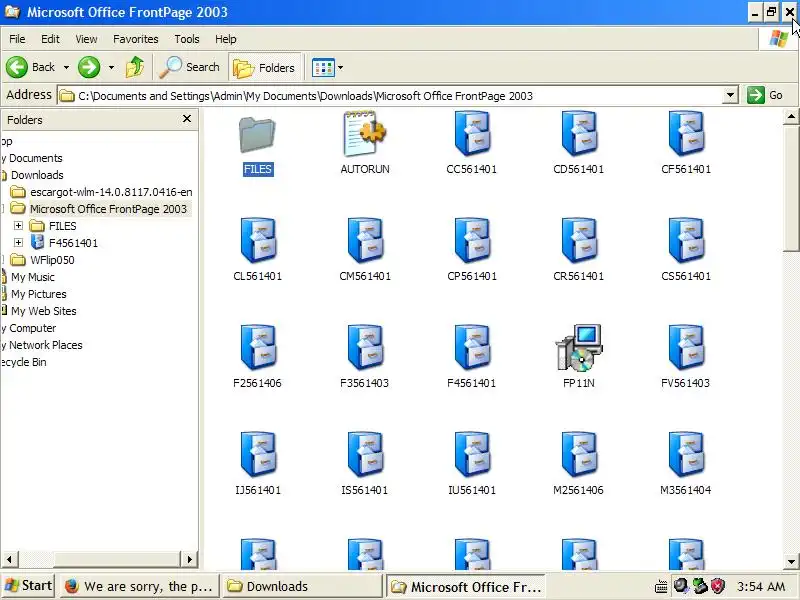Open the Forward history dropdown arrow

pos(111,67)
